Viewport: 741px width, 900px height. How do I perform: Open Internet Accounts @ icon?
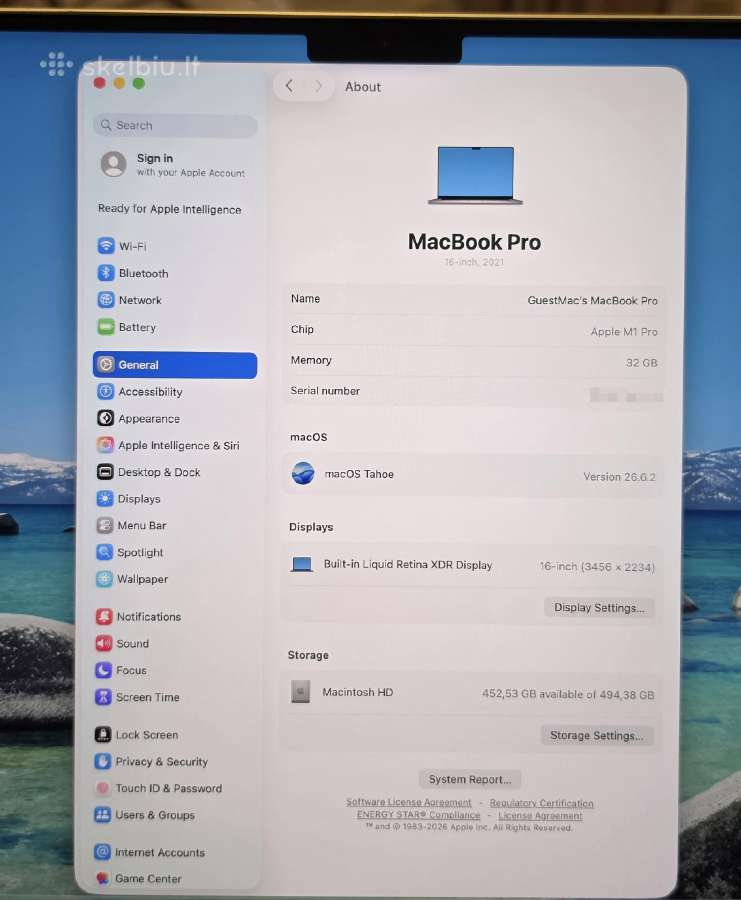tap(102, 852)
